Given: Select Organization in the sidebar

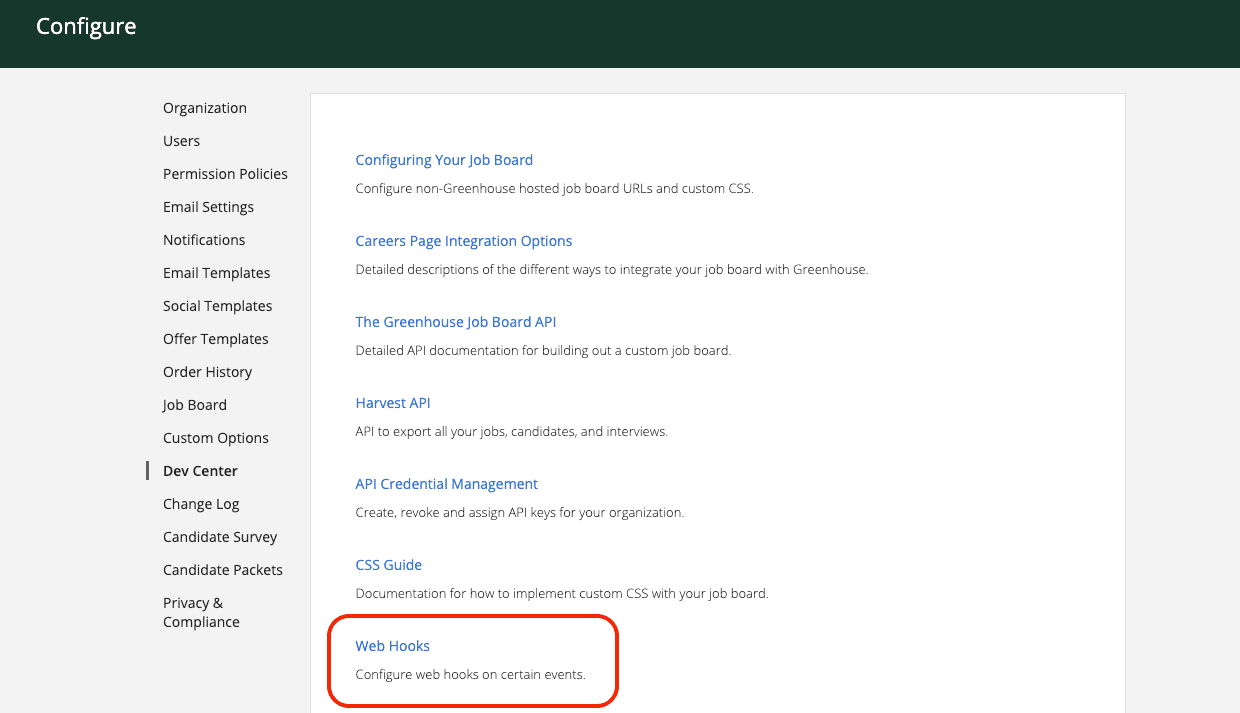Looking at the screenshot, I should coord(204,108).
